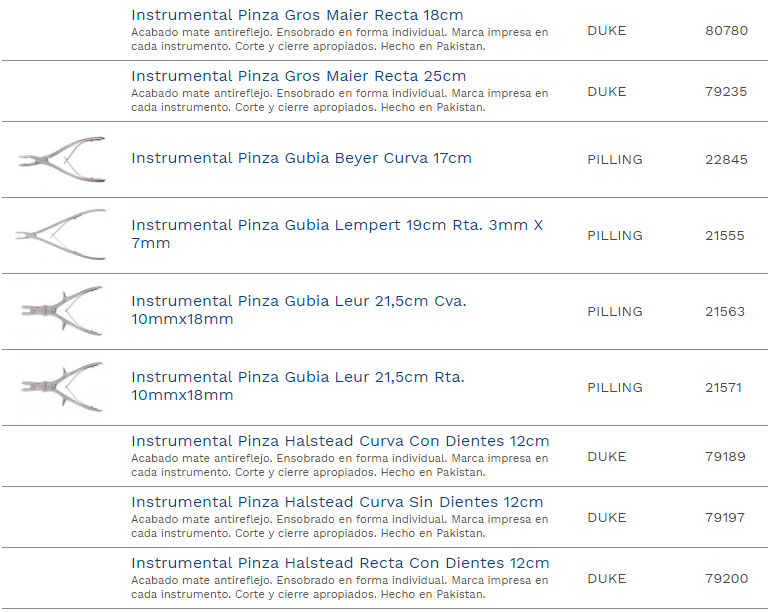The height and width of the screenshot is (612, 768).
Task: Open Instrumental Pinza Gros Maier Recta 25cm
Action: [x=298, y=76]
